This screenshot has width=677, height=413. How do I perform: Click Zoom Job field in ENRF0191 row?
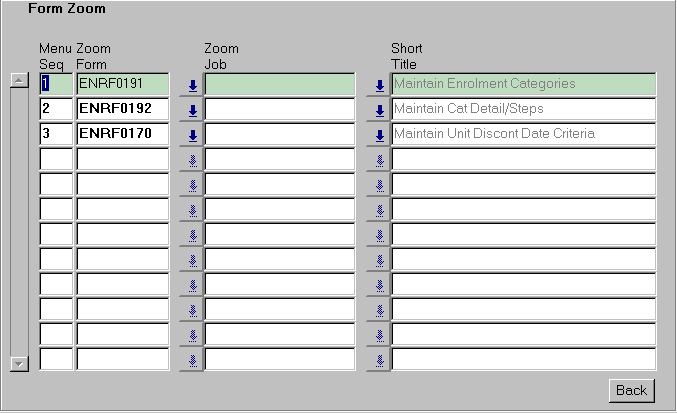point(280,84)
